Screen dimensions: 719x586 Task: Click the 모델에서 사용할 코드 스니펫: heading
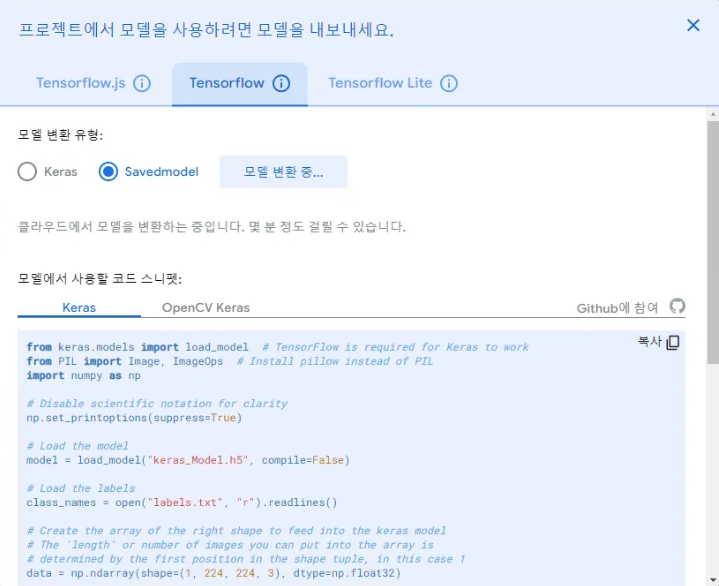(100, 278)
